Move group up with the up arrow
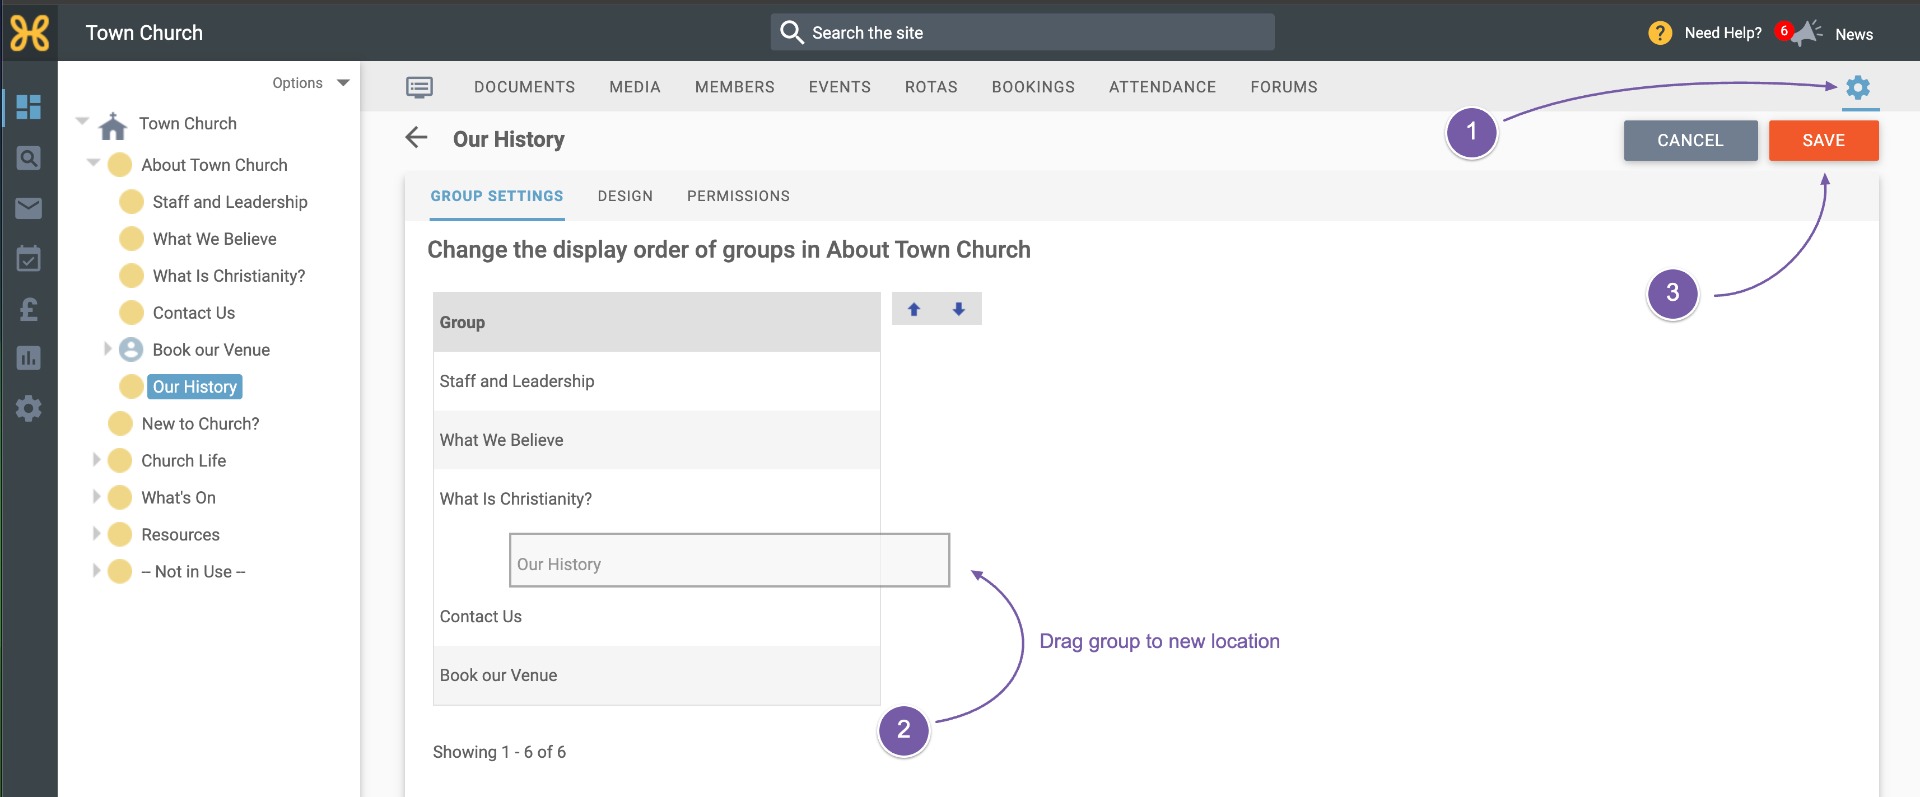The width and height of the screenshot is (1920, 797). [913, 309]
